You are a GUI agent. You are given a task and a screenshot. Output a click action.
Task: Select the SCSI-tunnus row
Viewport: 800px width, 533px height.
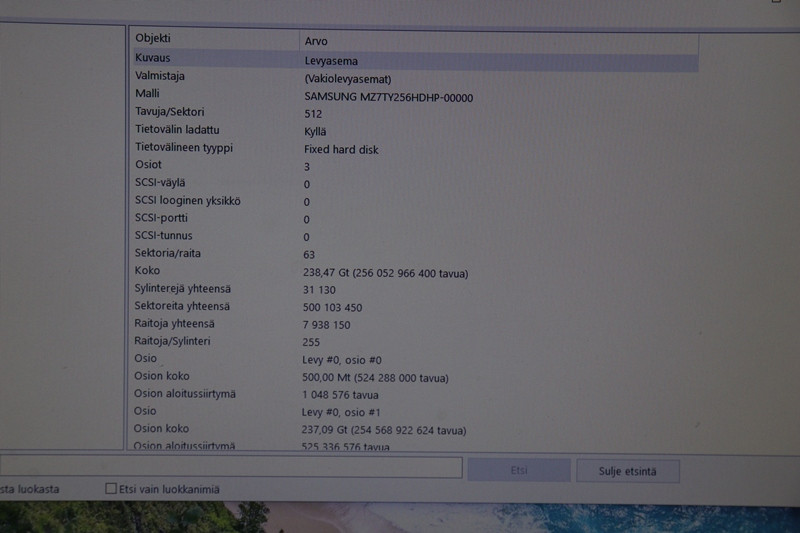point(415,236)
